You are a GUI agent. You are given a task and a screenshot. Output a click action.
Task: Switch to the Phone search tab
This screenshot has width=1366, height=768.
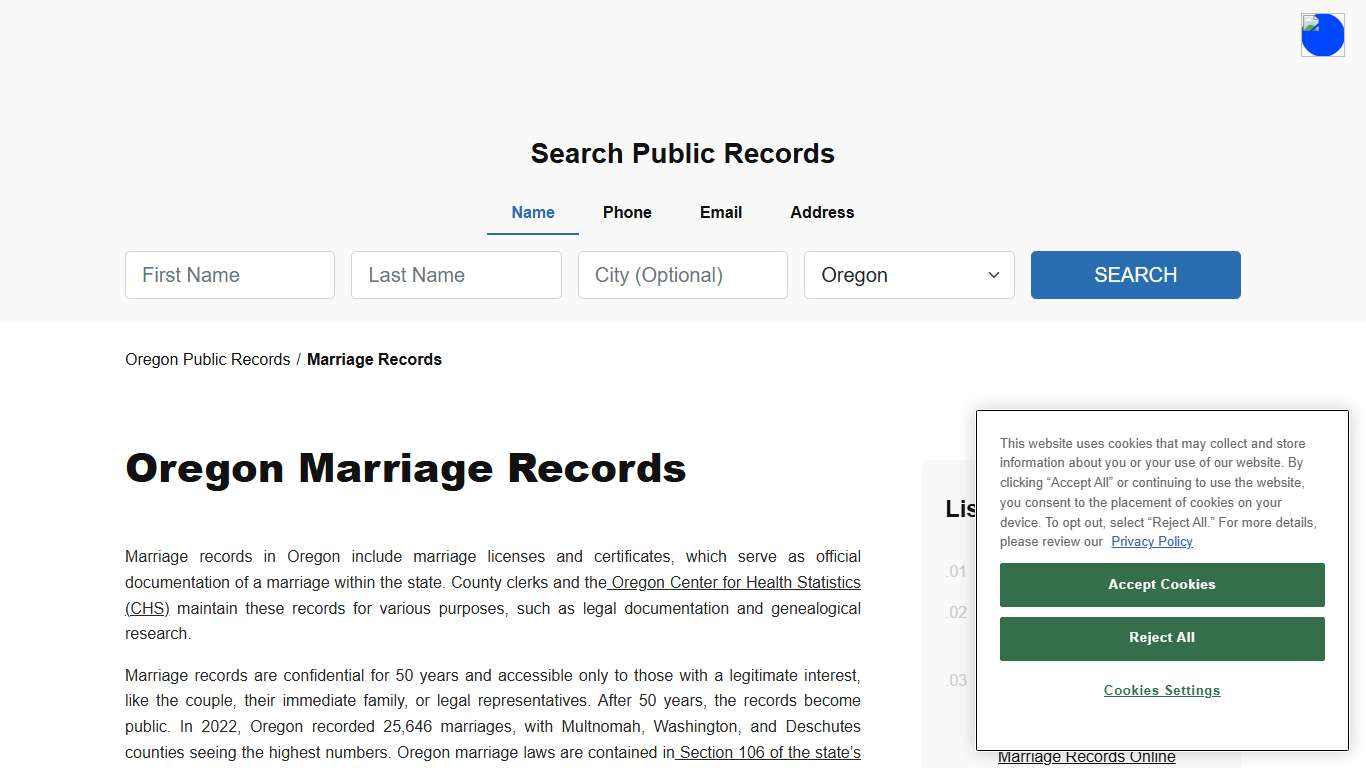click(626, 212)
